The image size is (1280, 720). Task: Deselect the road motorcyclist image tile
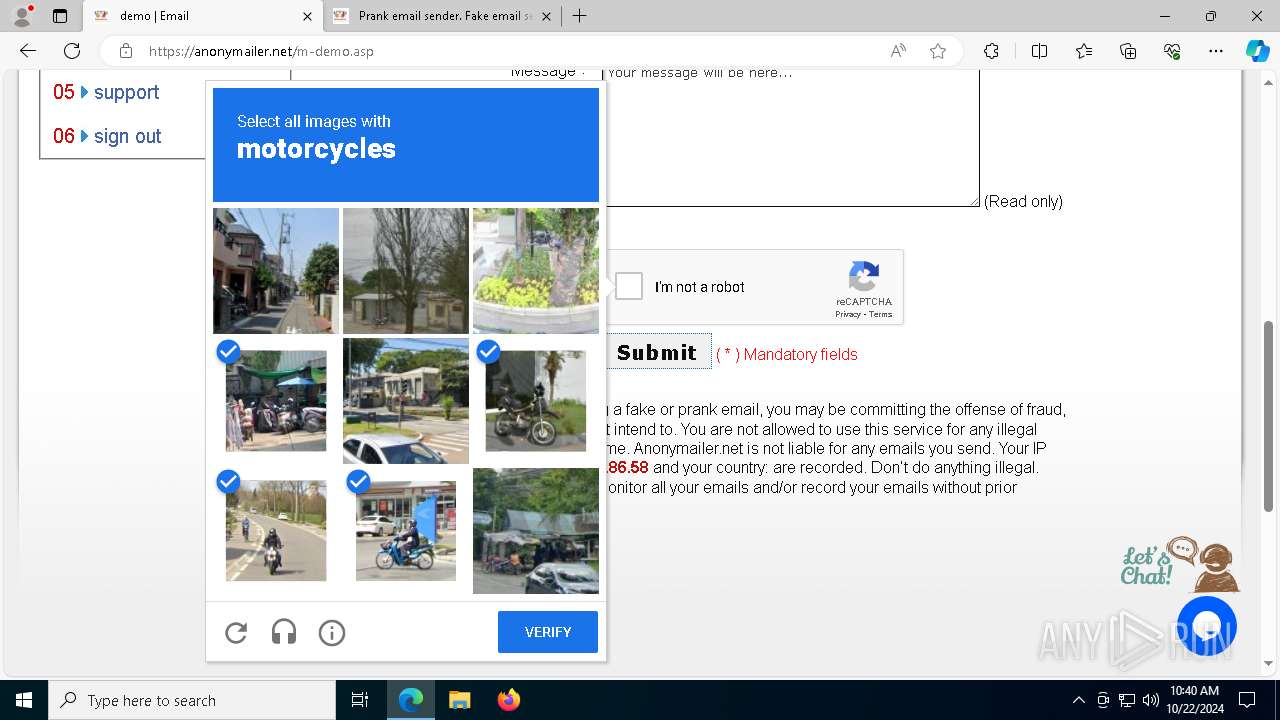[276, 531]
